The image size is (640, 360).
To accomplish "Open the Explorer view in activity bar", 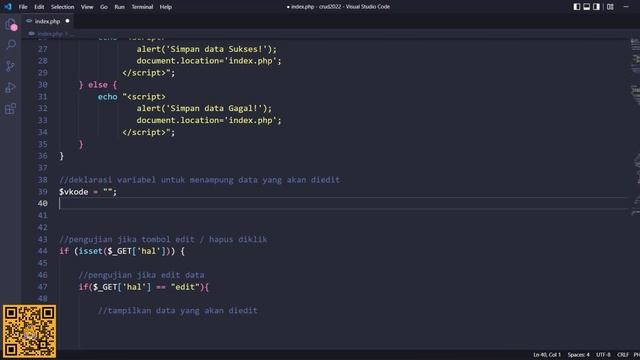I will [x=11, y=24].
